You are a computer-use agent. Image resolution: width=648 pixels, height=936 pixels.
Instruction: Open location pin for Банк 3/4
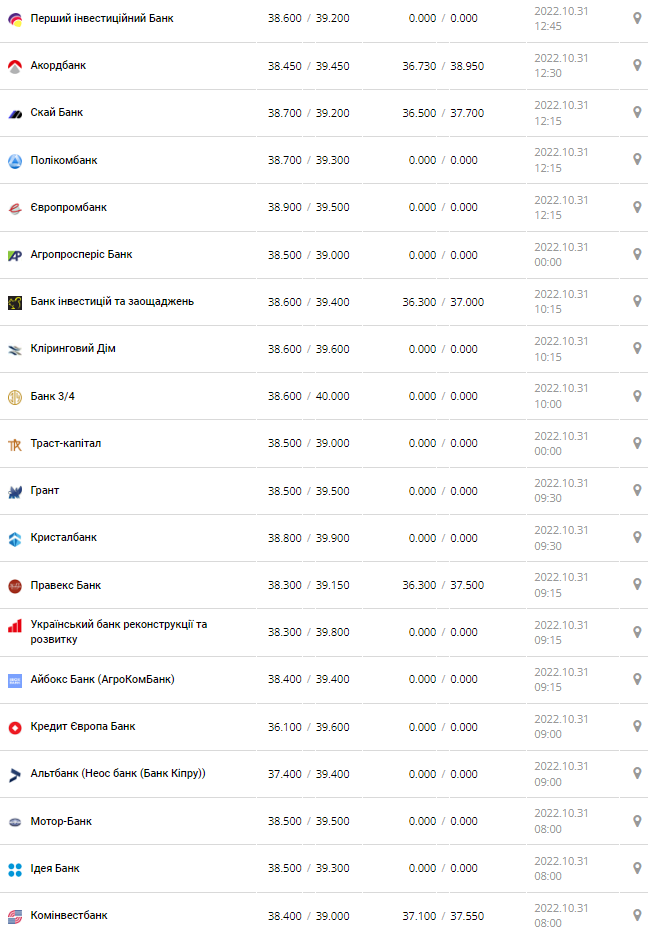(x=637, y=396)
